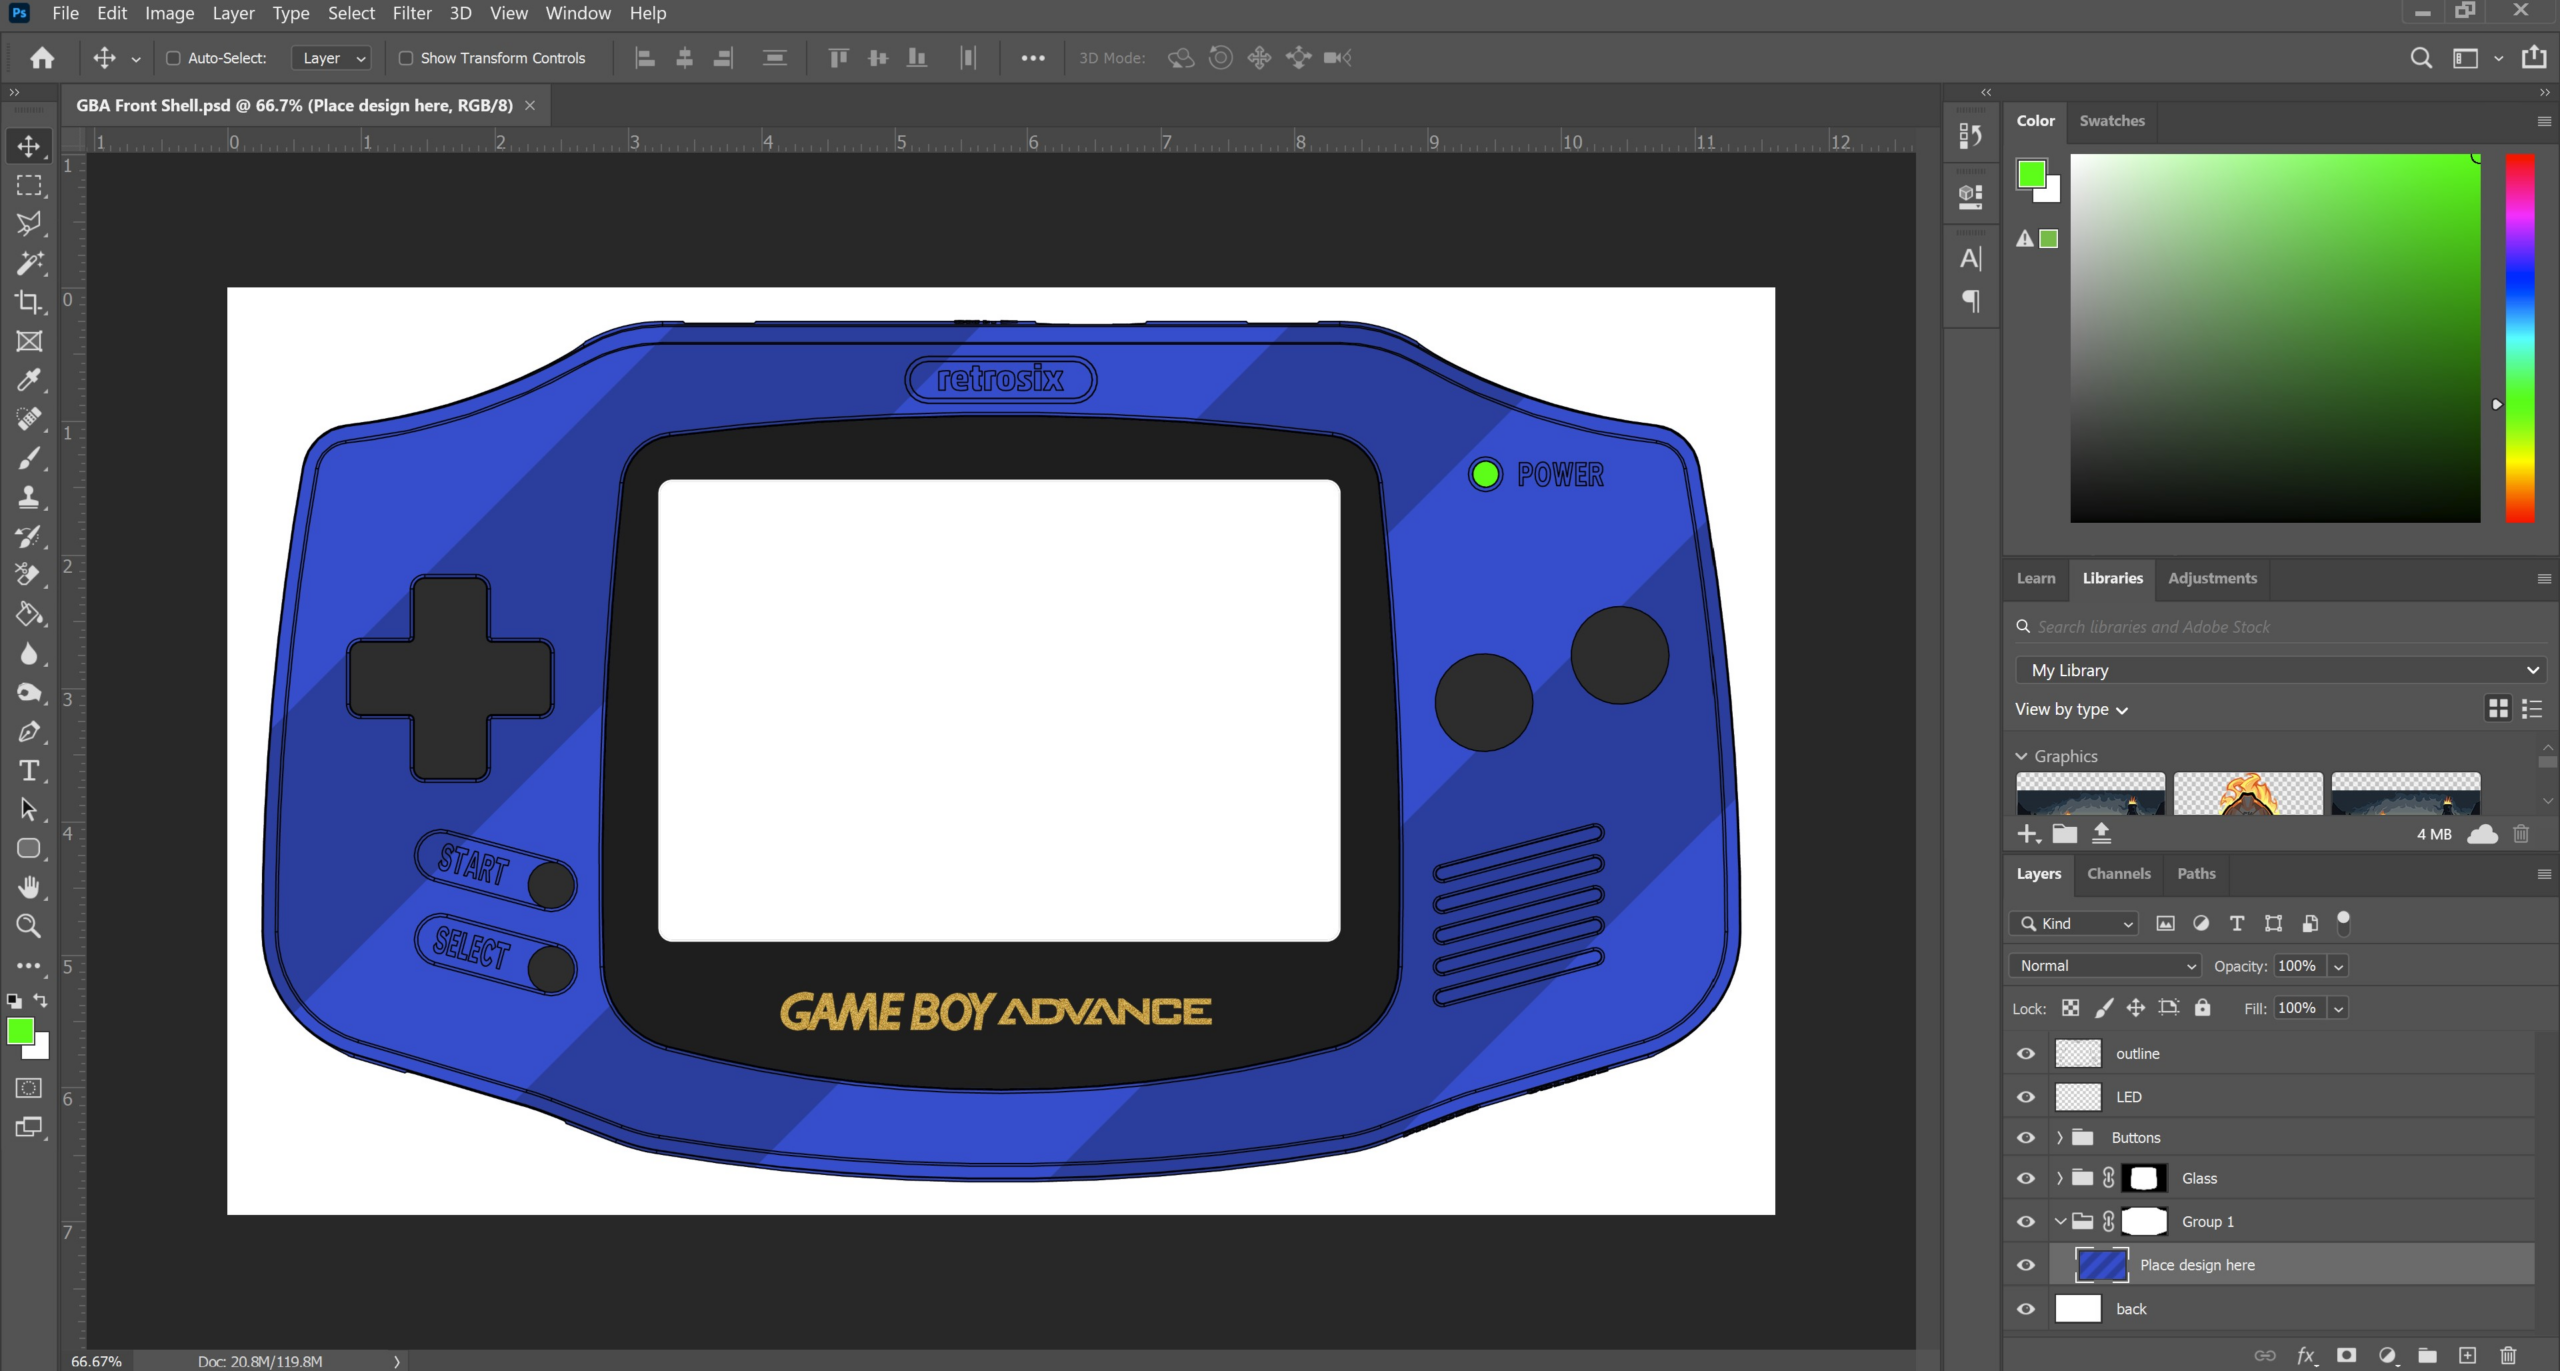Expand the Buttons layer group
The height and width of the screenshot is (1371, 2560).
coord(2059,1137)
